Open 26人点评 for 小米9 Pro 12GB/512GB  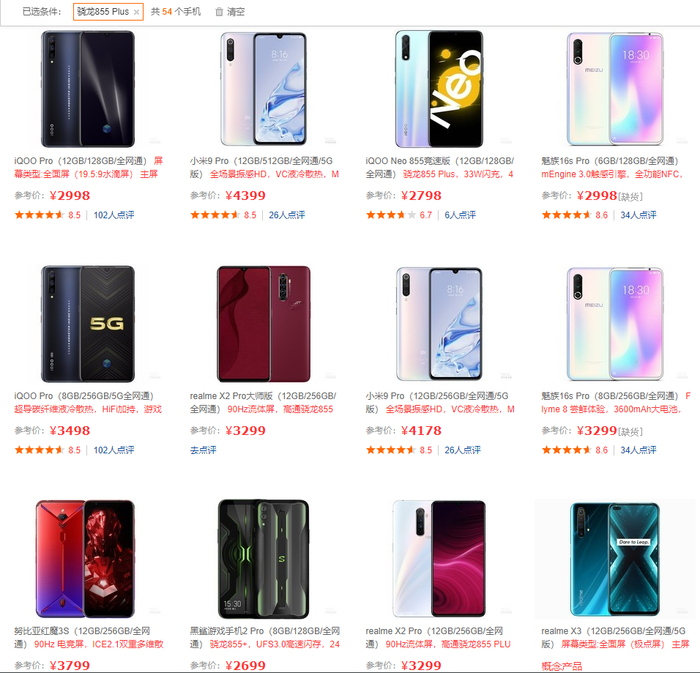pyautogui.click(x=287, y=215)
